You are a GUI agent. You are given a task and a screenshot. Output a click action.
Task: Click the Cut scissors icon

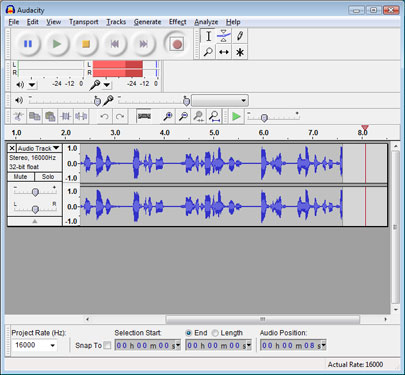click(18, 116)
